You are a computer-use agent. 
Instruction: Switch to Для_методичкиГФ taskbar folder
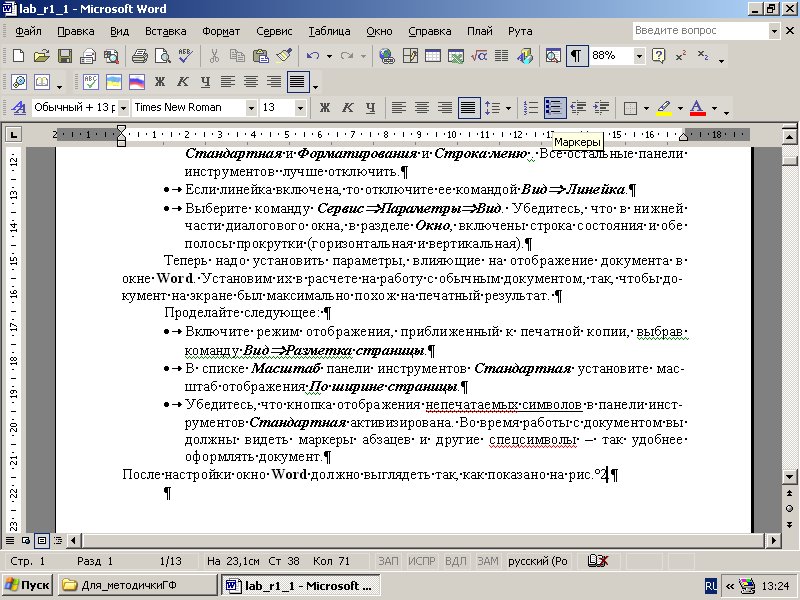pyautogui.click(x=137, y=585)
